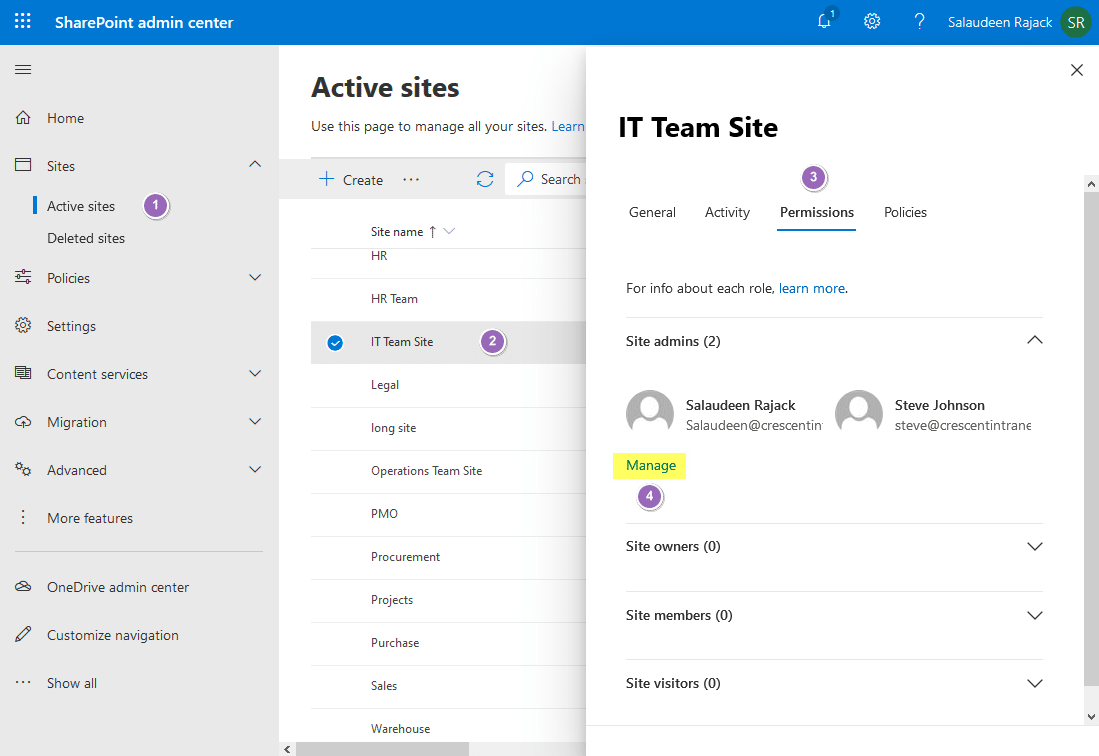Open Salaudeen Rajack account name
The width and height of the screenshot is (1099, 756).
[999, 22]
